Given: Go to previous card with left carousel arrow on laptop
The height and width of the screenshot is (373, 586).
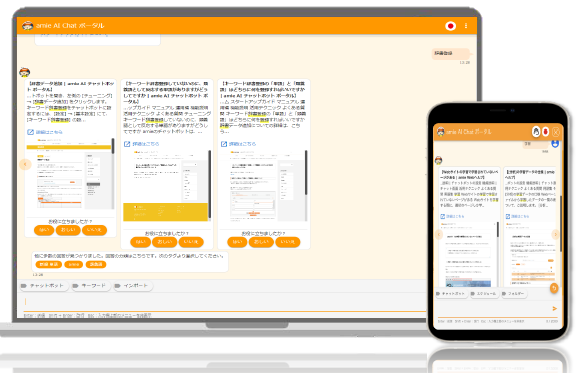Looking at the screenshot, I should click(x=25, y=164).
